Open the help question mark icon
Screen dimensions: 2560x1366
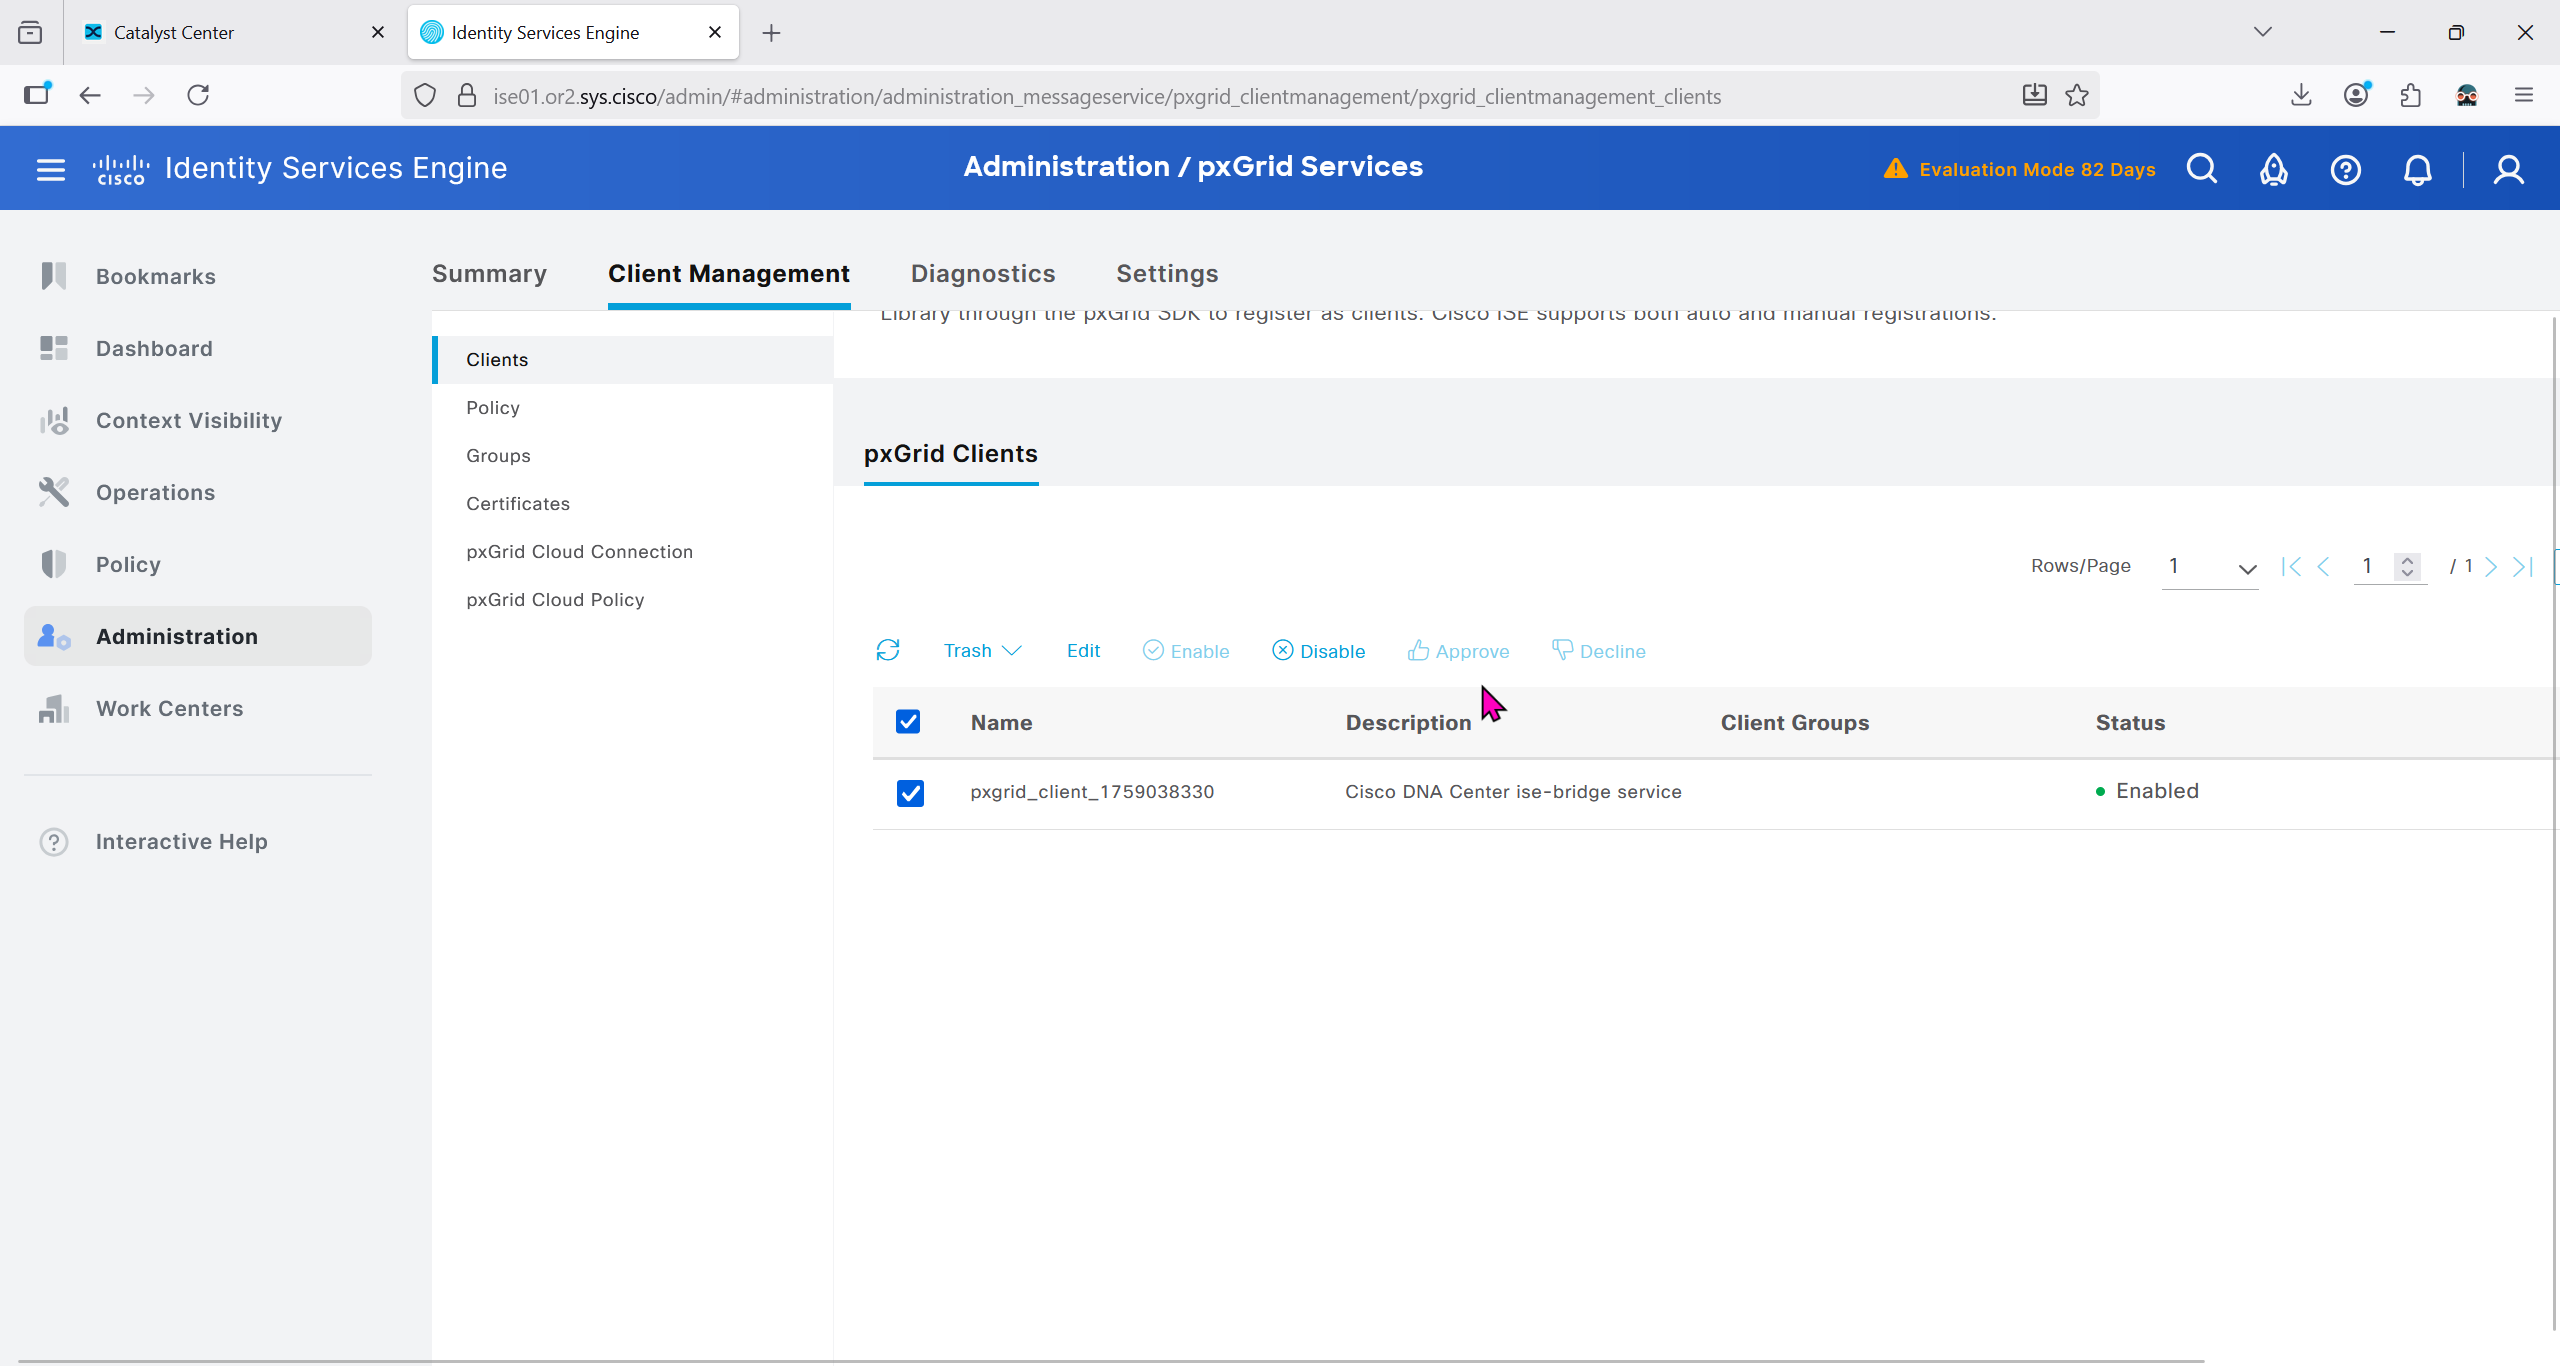[x=2345, y=169]
